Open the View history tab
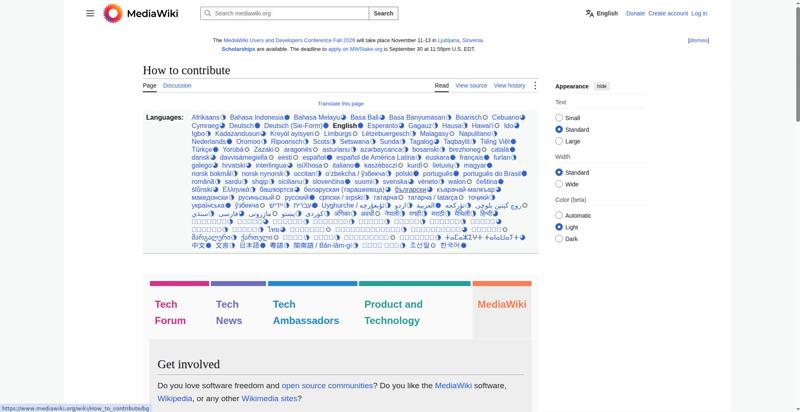The image size is (800, 412). [509, 86]
